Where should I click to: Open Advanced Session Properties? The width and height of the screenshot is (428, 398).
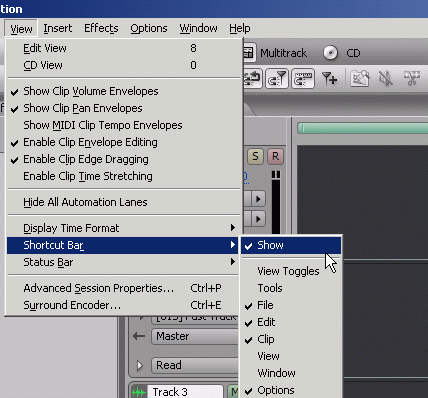[124, 288]
